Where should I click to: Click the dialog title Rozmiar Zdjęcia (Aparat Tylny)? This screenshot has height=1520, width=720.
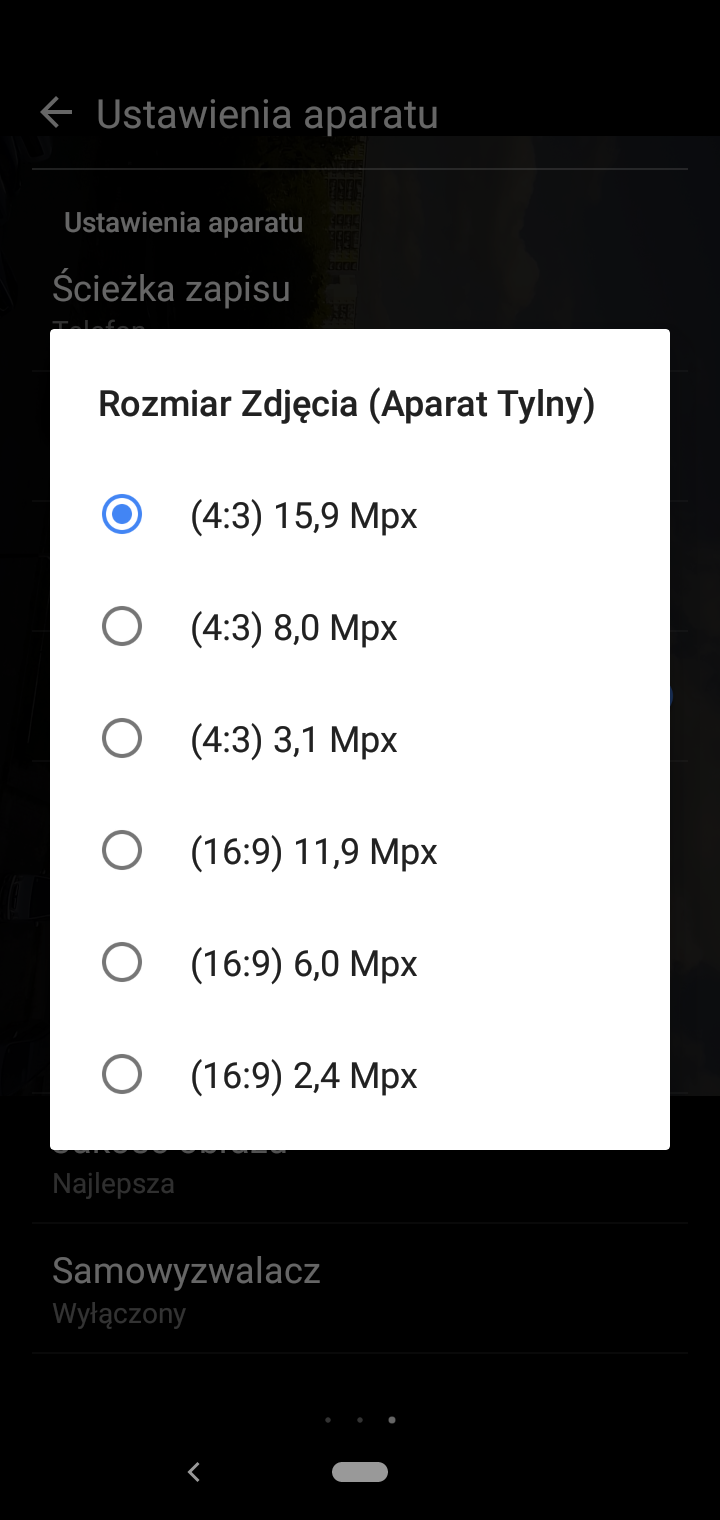[347, 405]
